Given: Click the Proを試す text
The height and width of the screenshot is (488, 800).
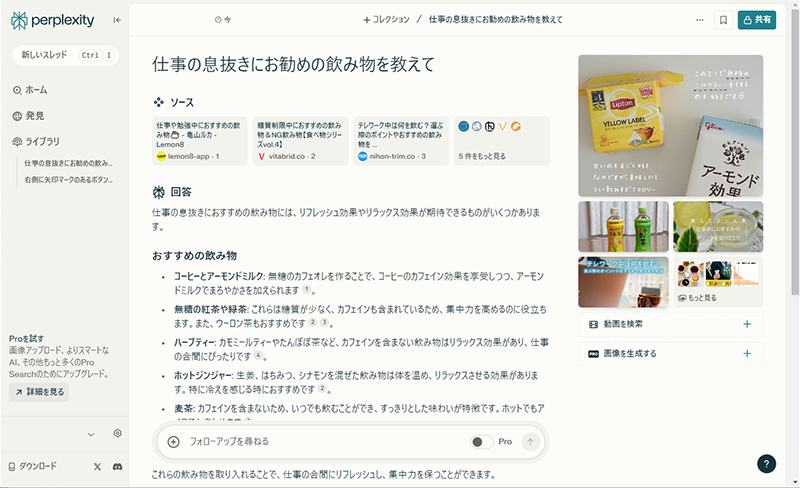Looking at the screenshot, I should [27, 338].
